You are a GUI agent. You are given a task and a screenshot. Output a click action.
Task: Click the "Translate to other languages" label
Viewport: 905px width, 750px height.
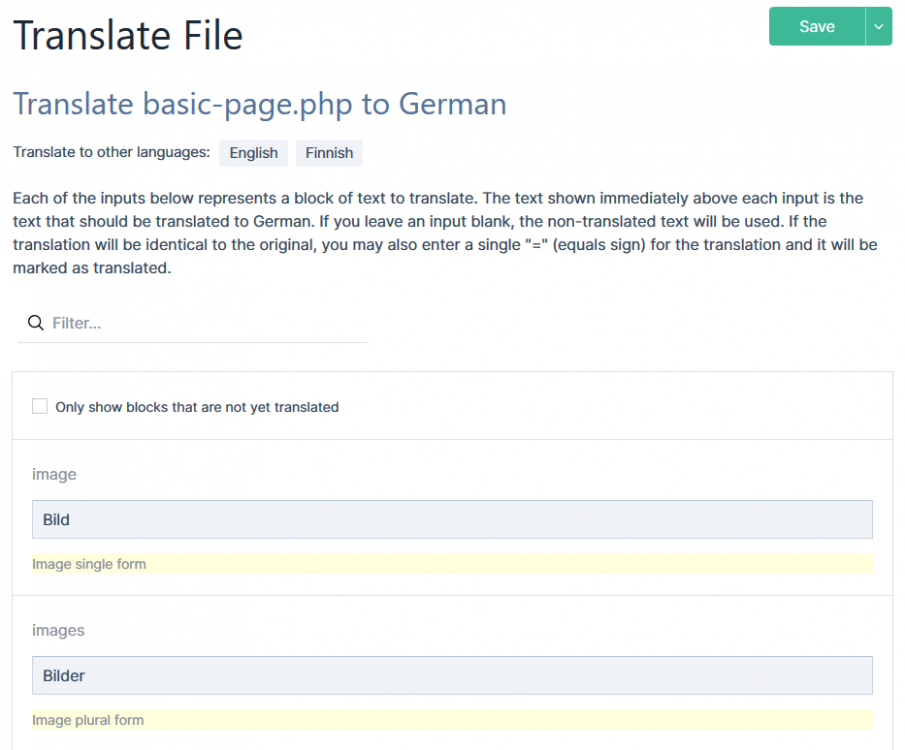click(110, 152)
